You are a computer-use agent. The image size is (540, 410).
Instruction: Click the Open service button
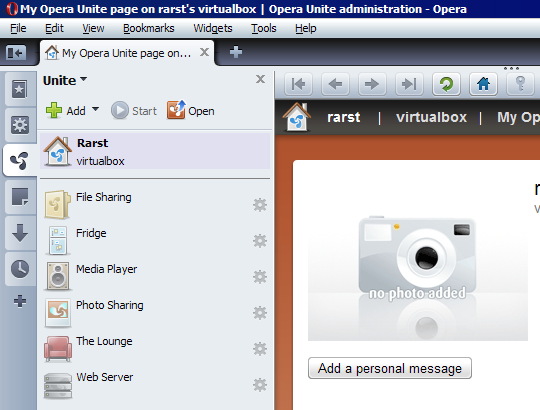pos(191,110)
